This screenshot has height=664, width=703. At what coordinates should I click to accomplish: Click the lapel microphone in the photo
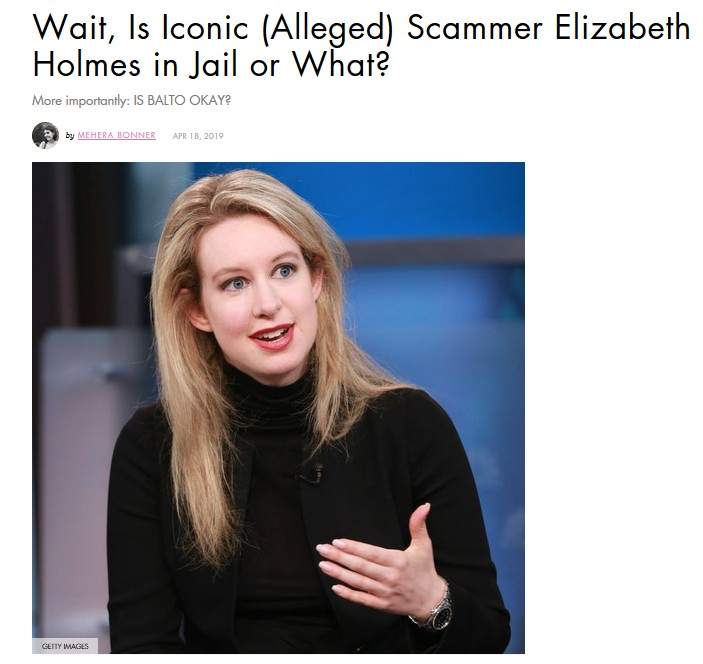[x=313, y=474]
